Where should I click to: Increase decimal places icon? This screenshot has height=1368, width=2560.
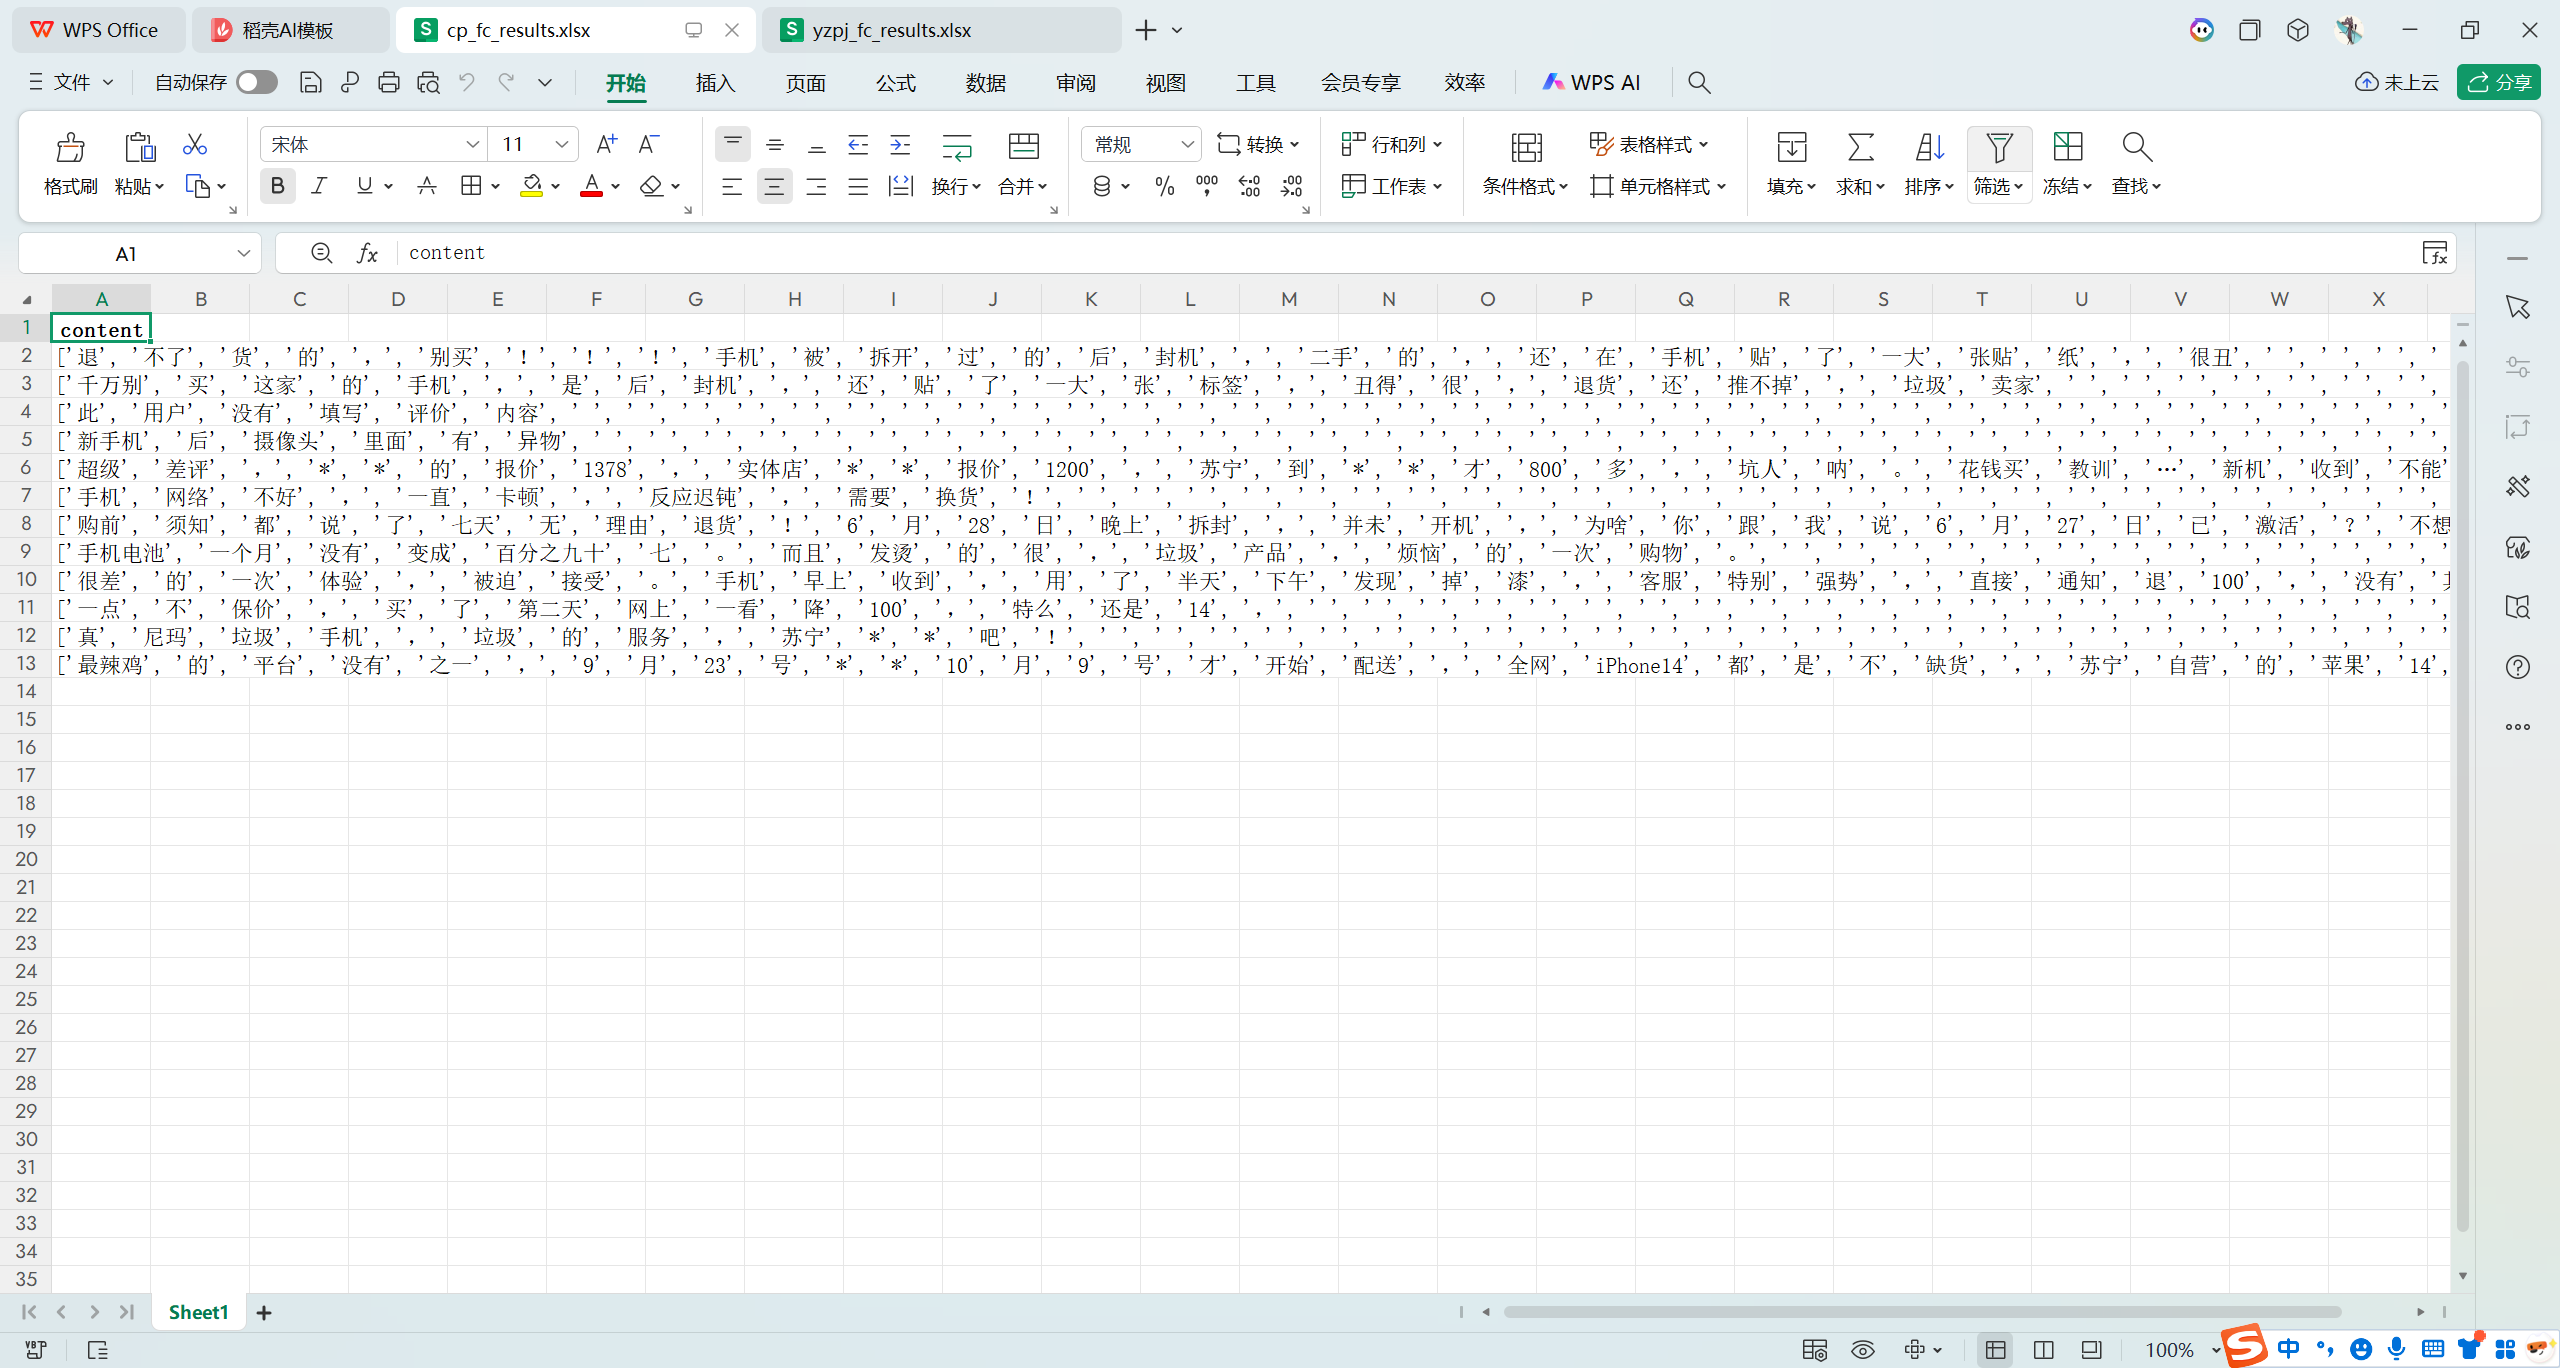[x=1249, y=186]
